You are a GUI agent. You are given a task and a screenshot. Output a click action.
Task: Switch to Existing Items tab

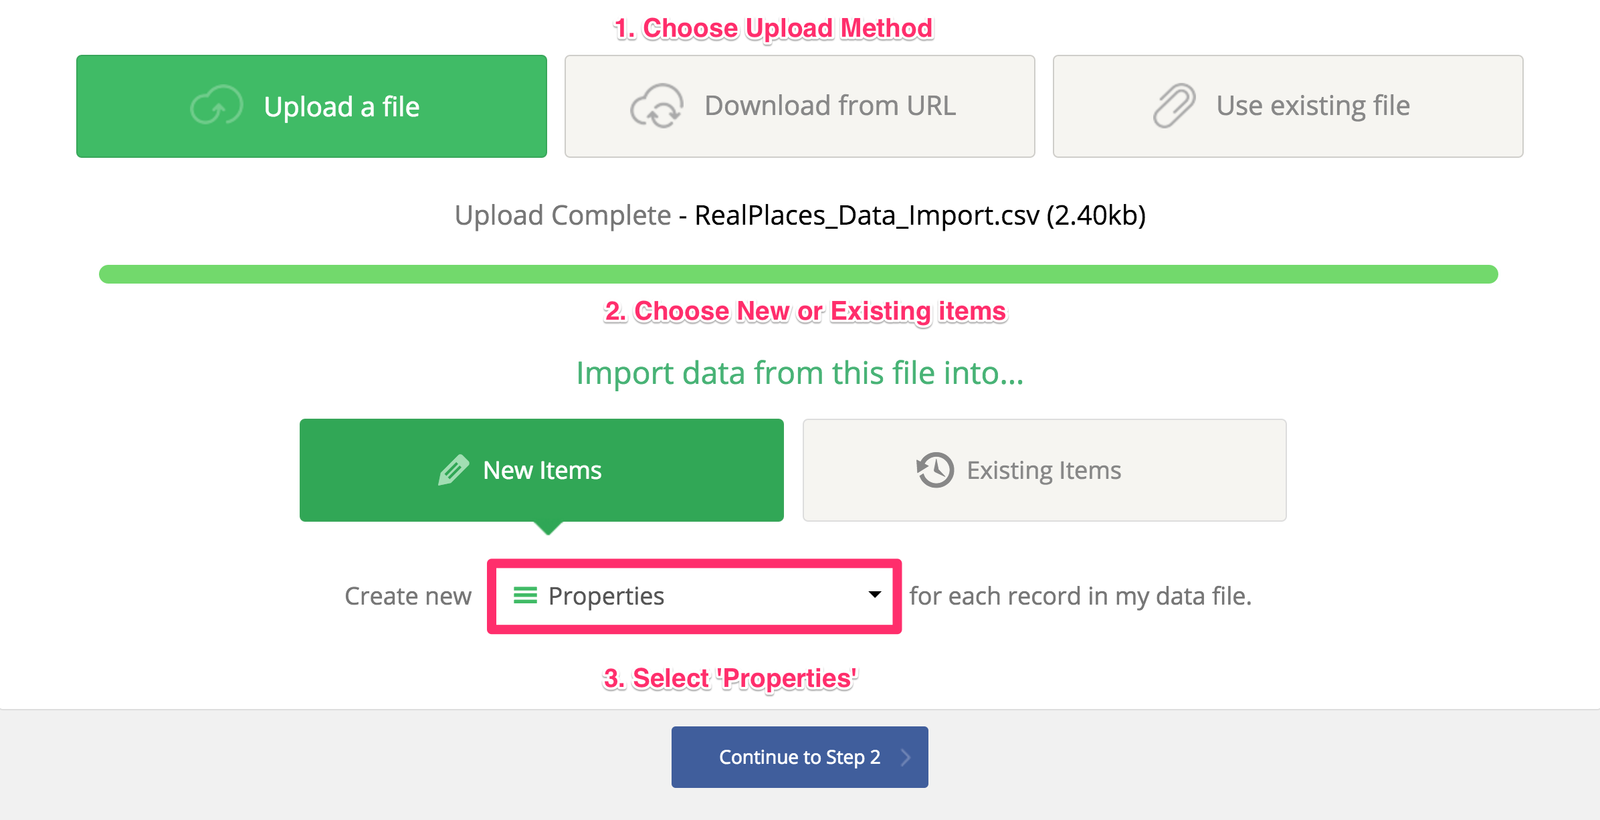pos(1044,470)
